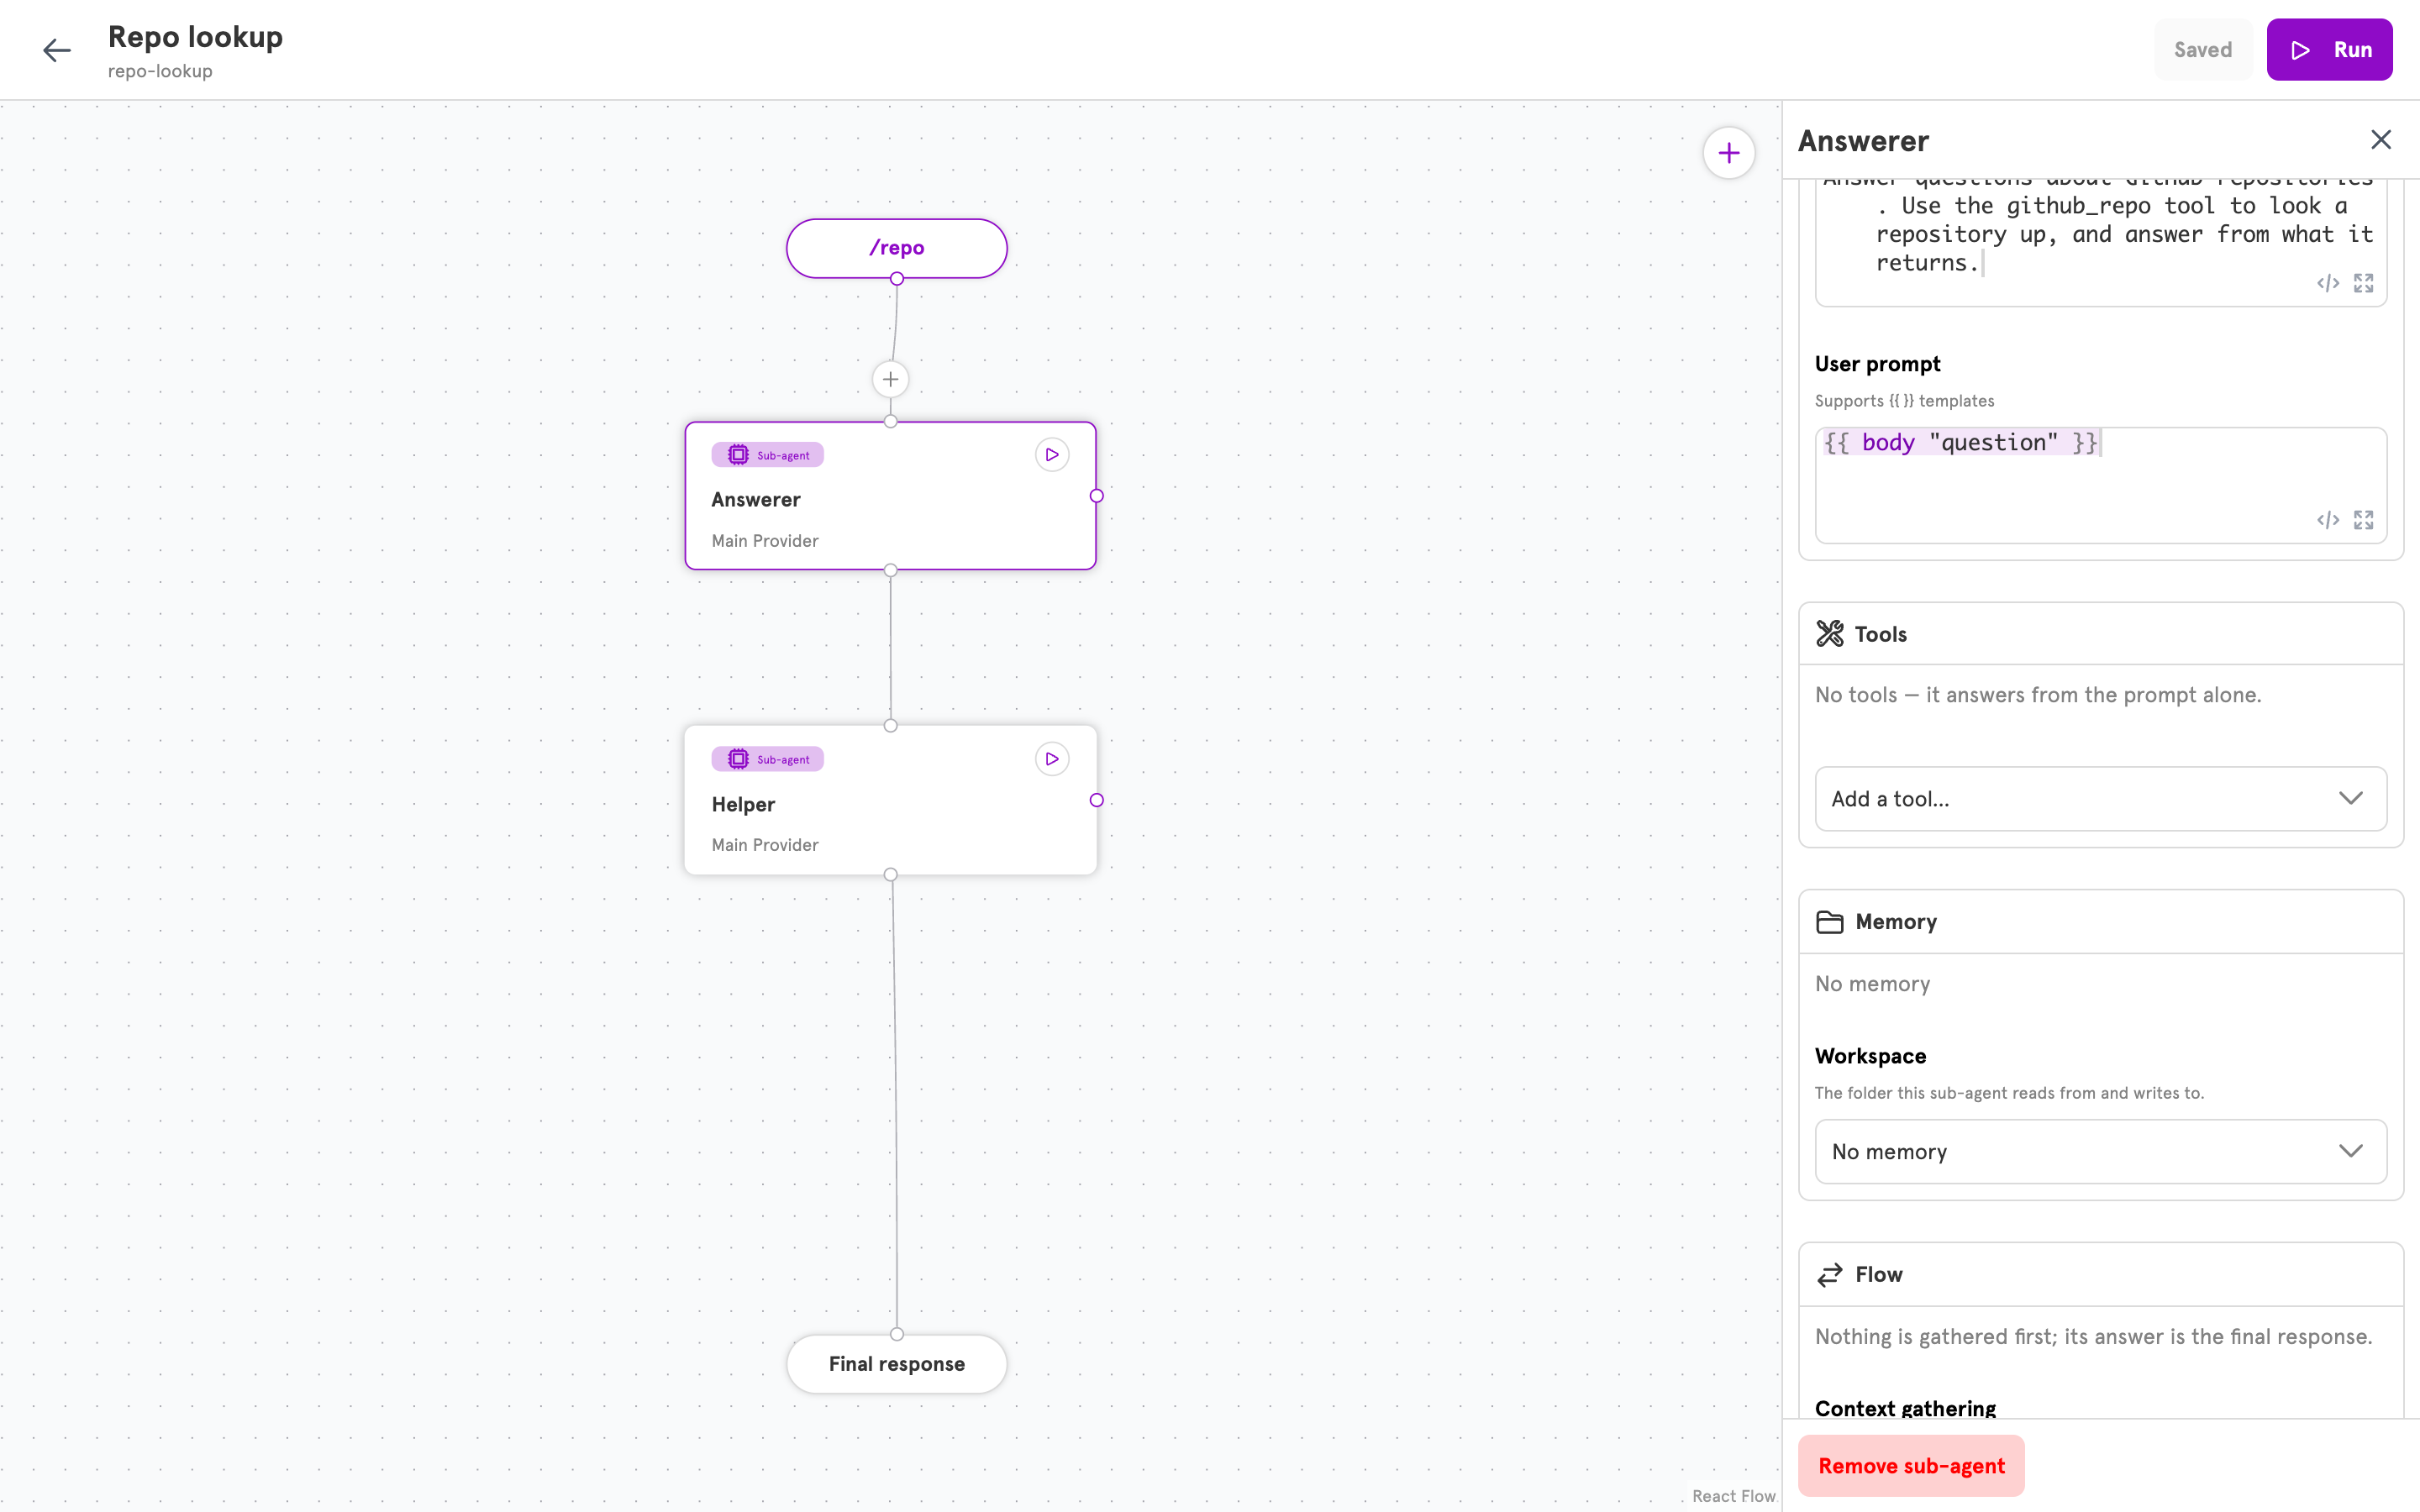Image resolution: width=2420 pixels, height=1512 pixels.
Task: Run the Helper sub-agent play icon
Action: tap(1052, 759)
